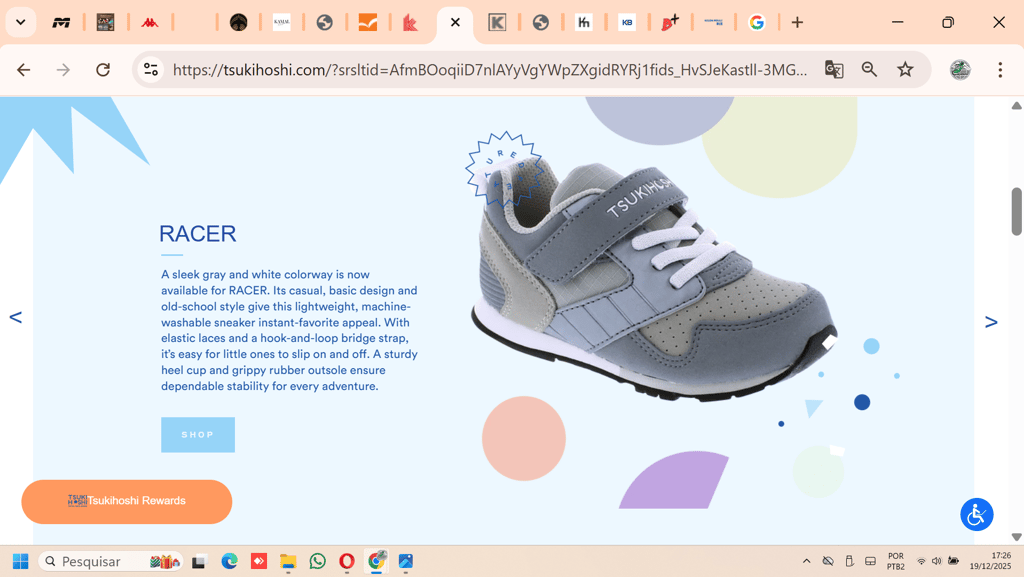Click the gray RACER sneaker image

[x=653, y=277]
